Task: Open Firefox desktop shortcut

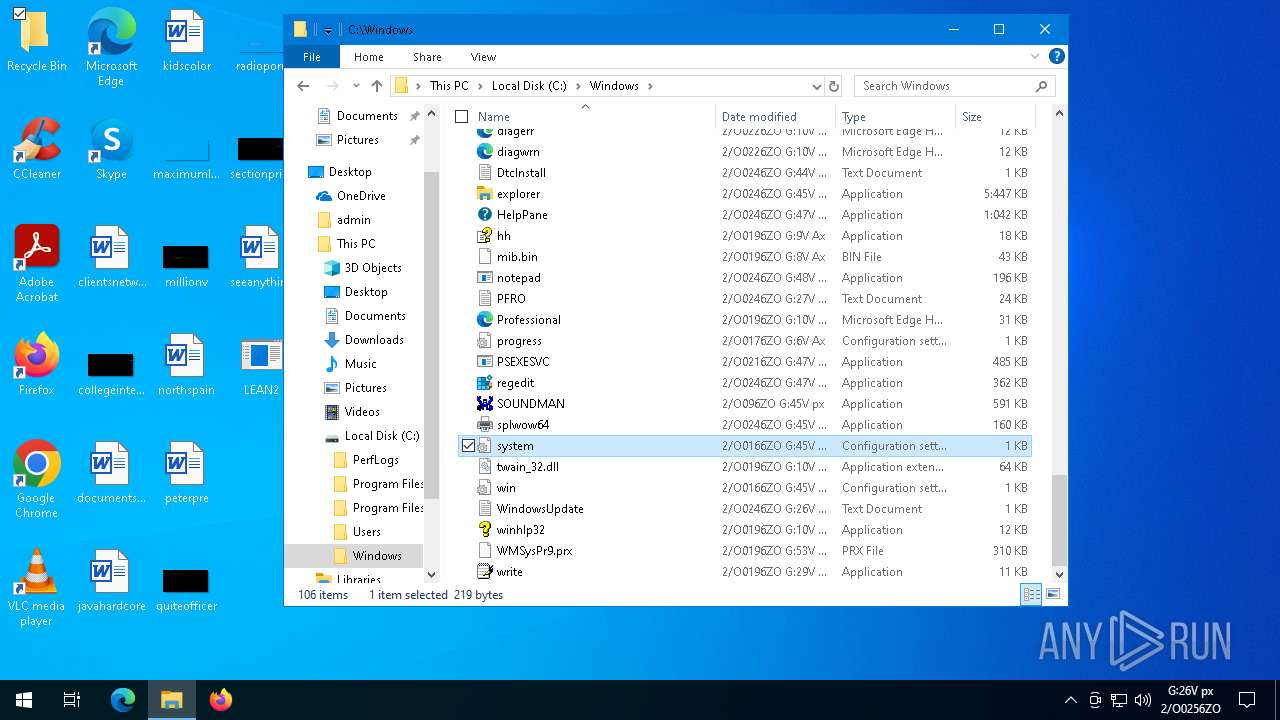Action: coord(37,364)
